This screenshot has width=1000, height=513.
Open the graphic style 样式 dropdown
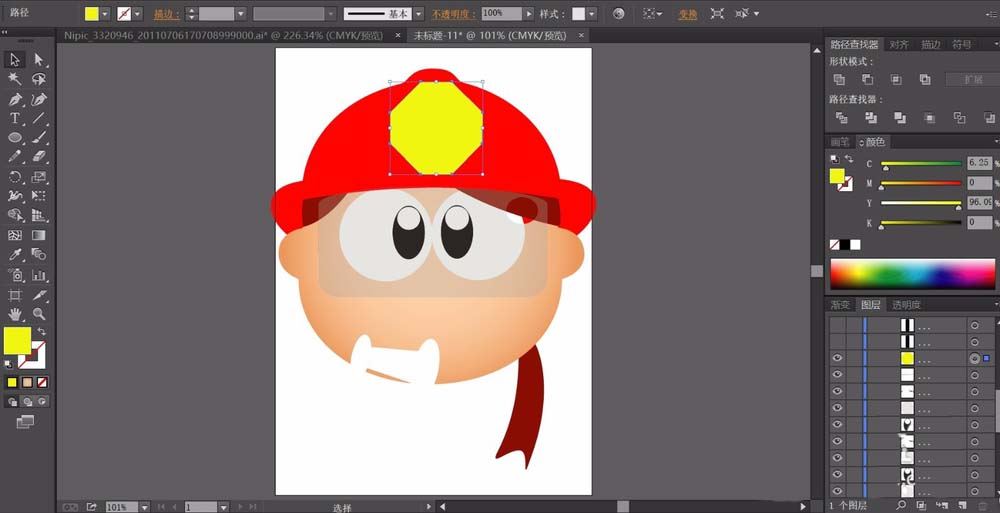pyautogui.click(x=592, y=14)
